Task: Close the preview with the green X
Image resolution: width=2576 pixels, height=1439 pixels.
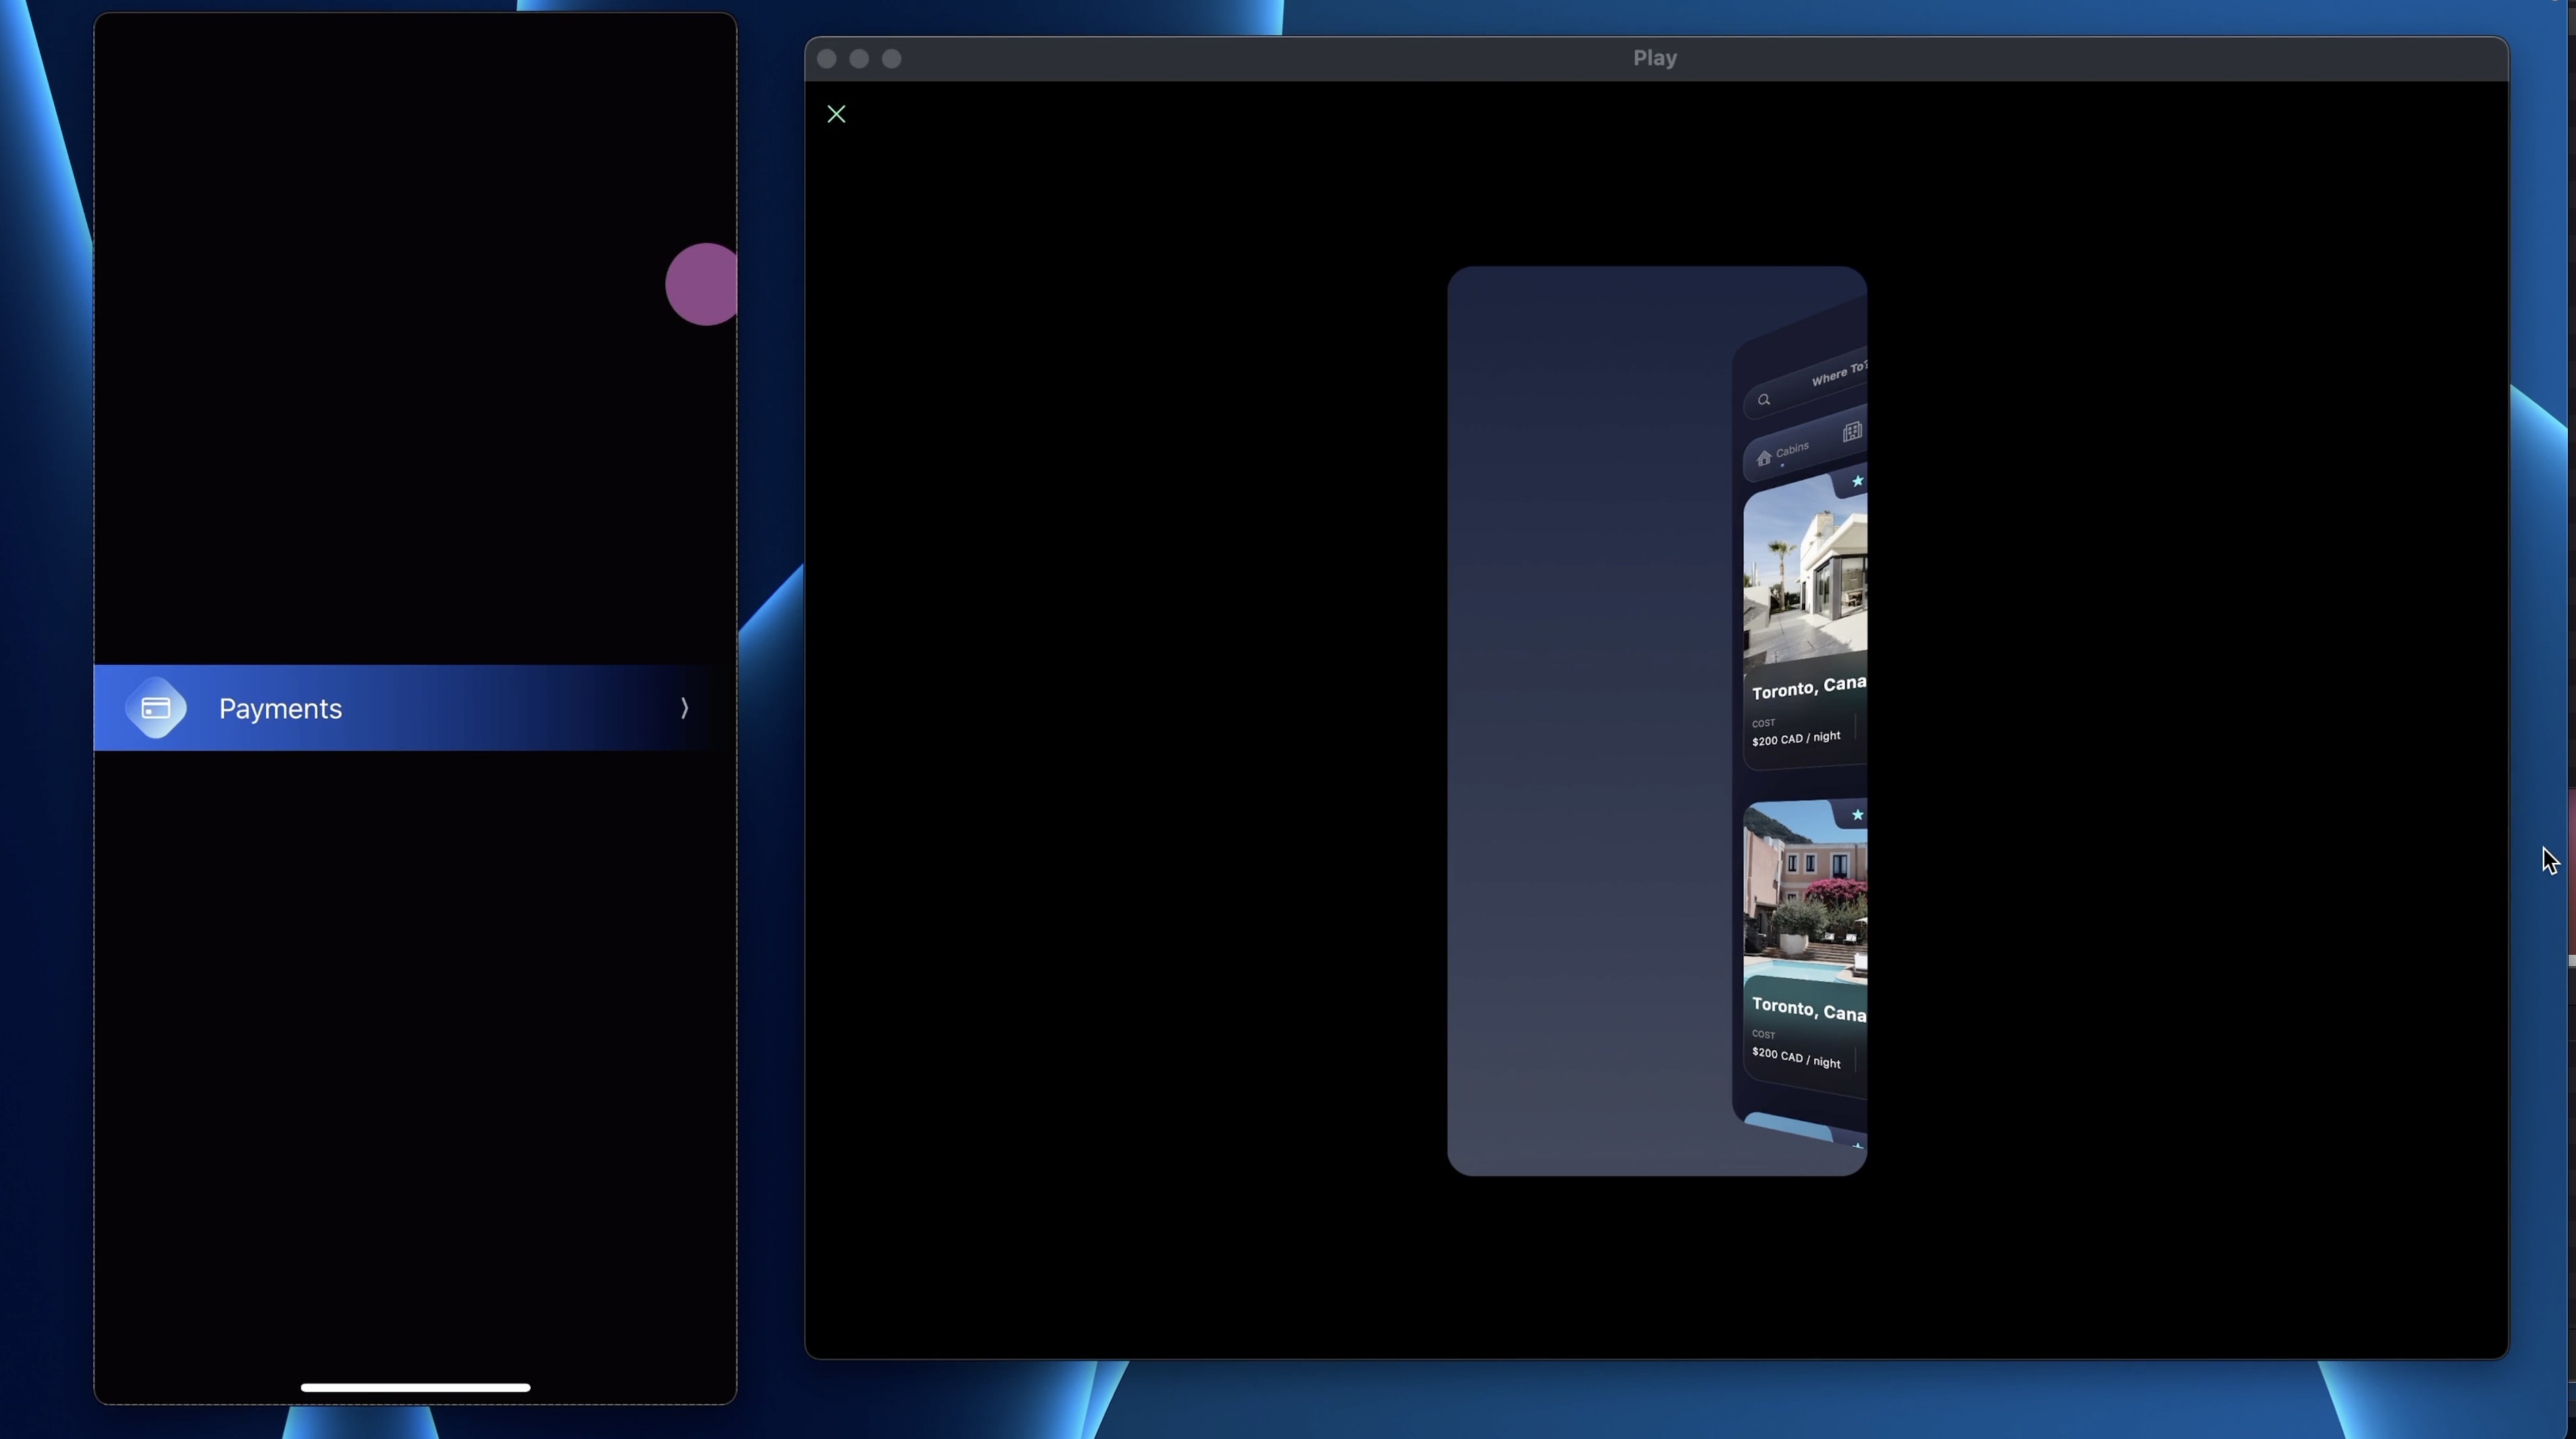Action: [836, 114]
